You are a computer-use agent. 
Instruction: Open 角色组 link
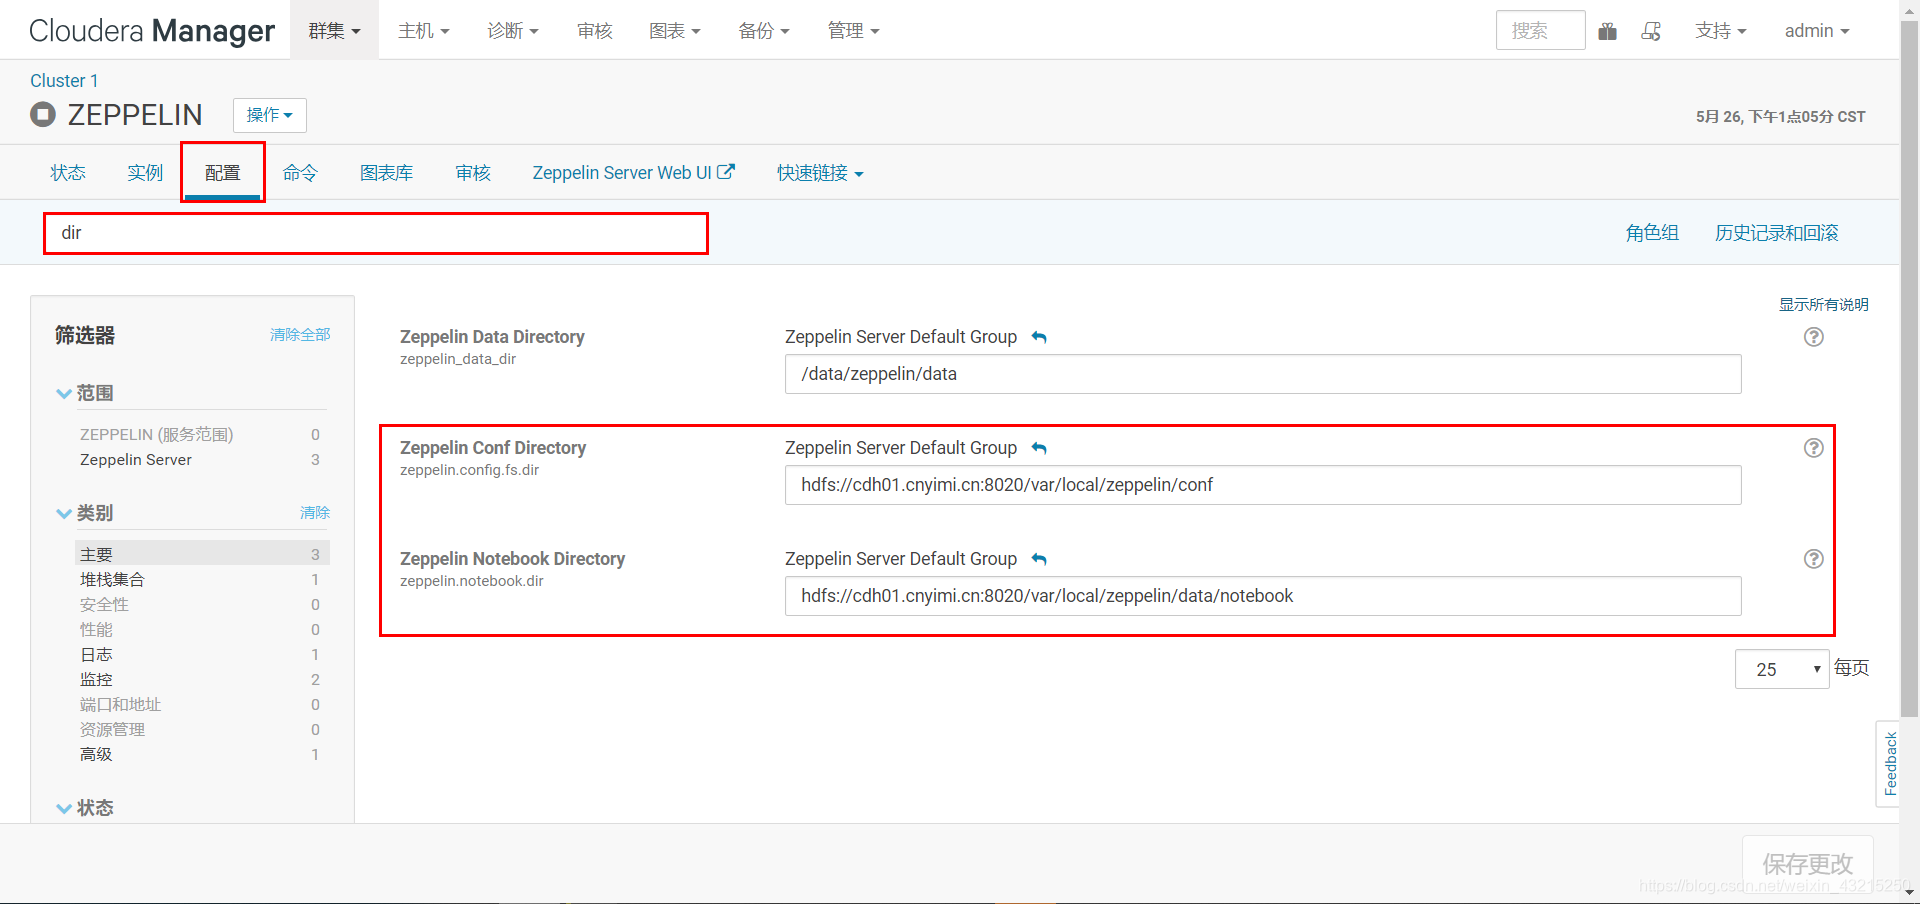pyautogui.click(x=1652, y=233)
